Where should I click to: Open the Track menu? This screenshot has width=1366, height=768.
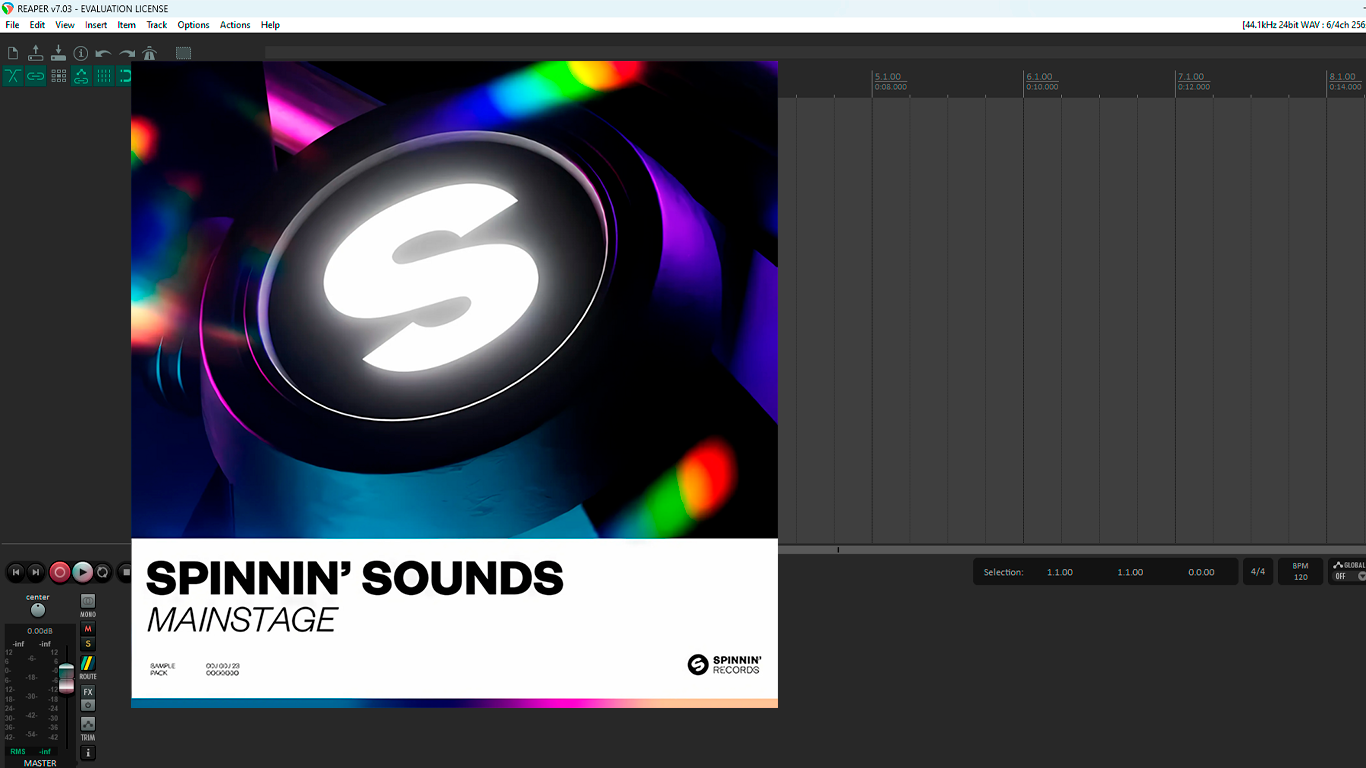157,25
